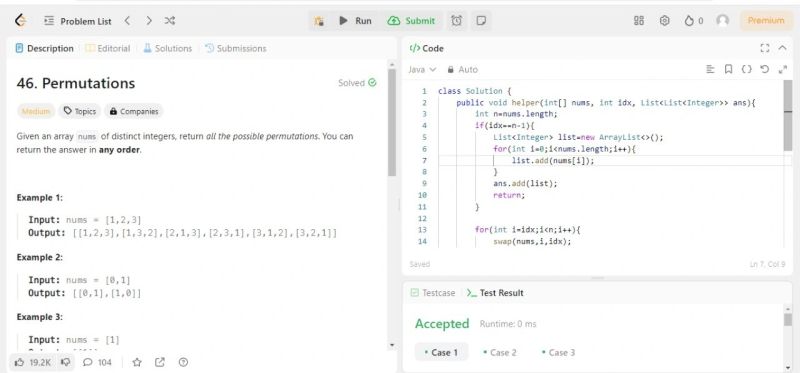Click the bookmark icon in code toolbar
This screenshot has width=800, height=373.
(x=729, y=69)
